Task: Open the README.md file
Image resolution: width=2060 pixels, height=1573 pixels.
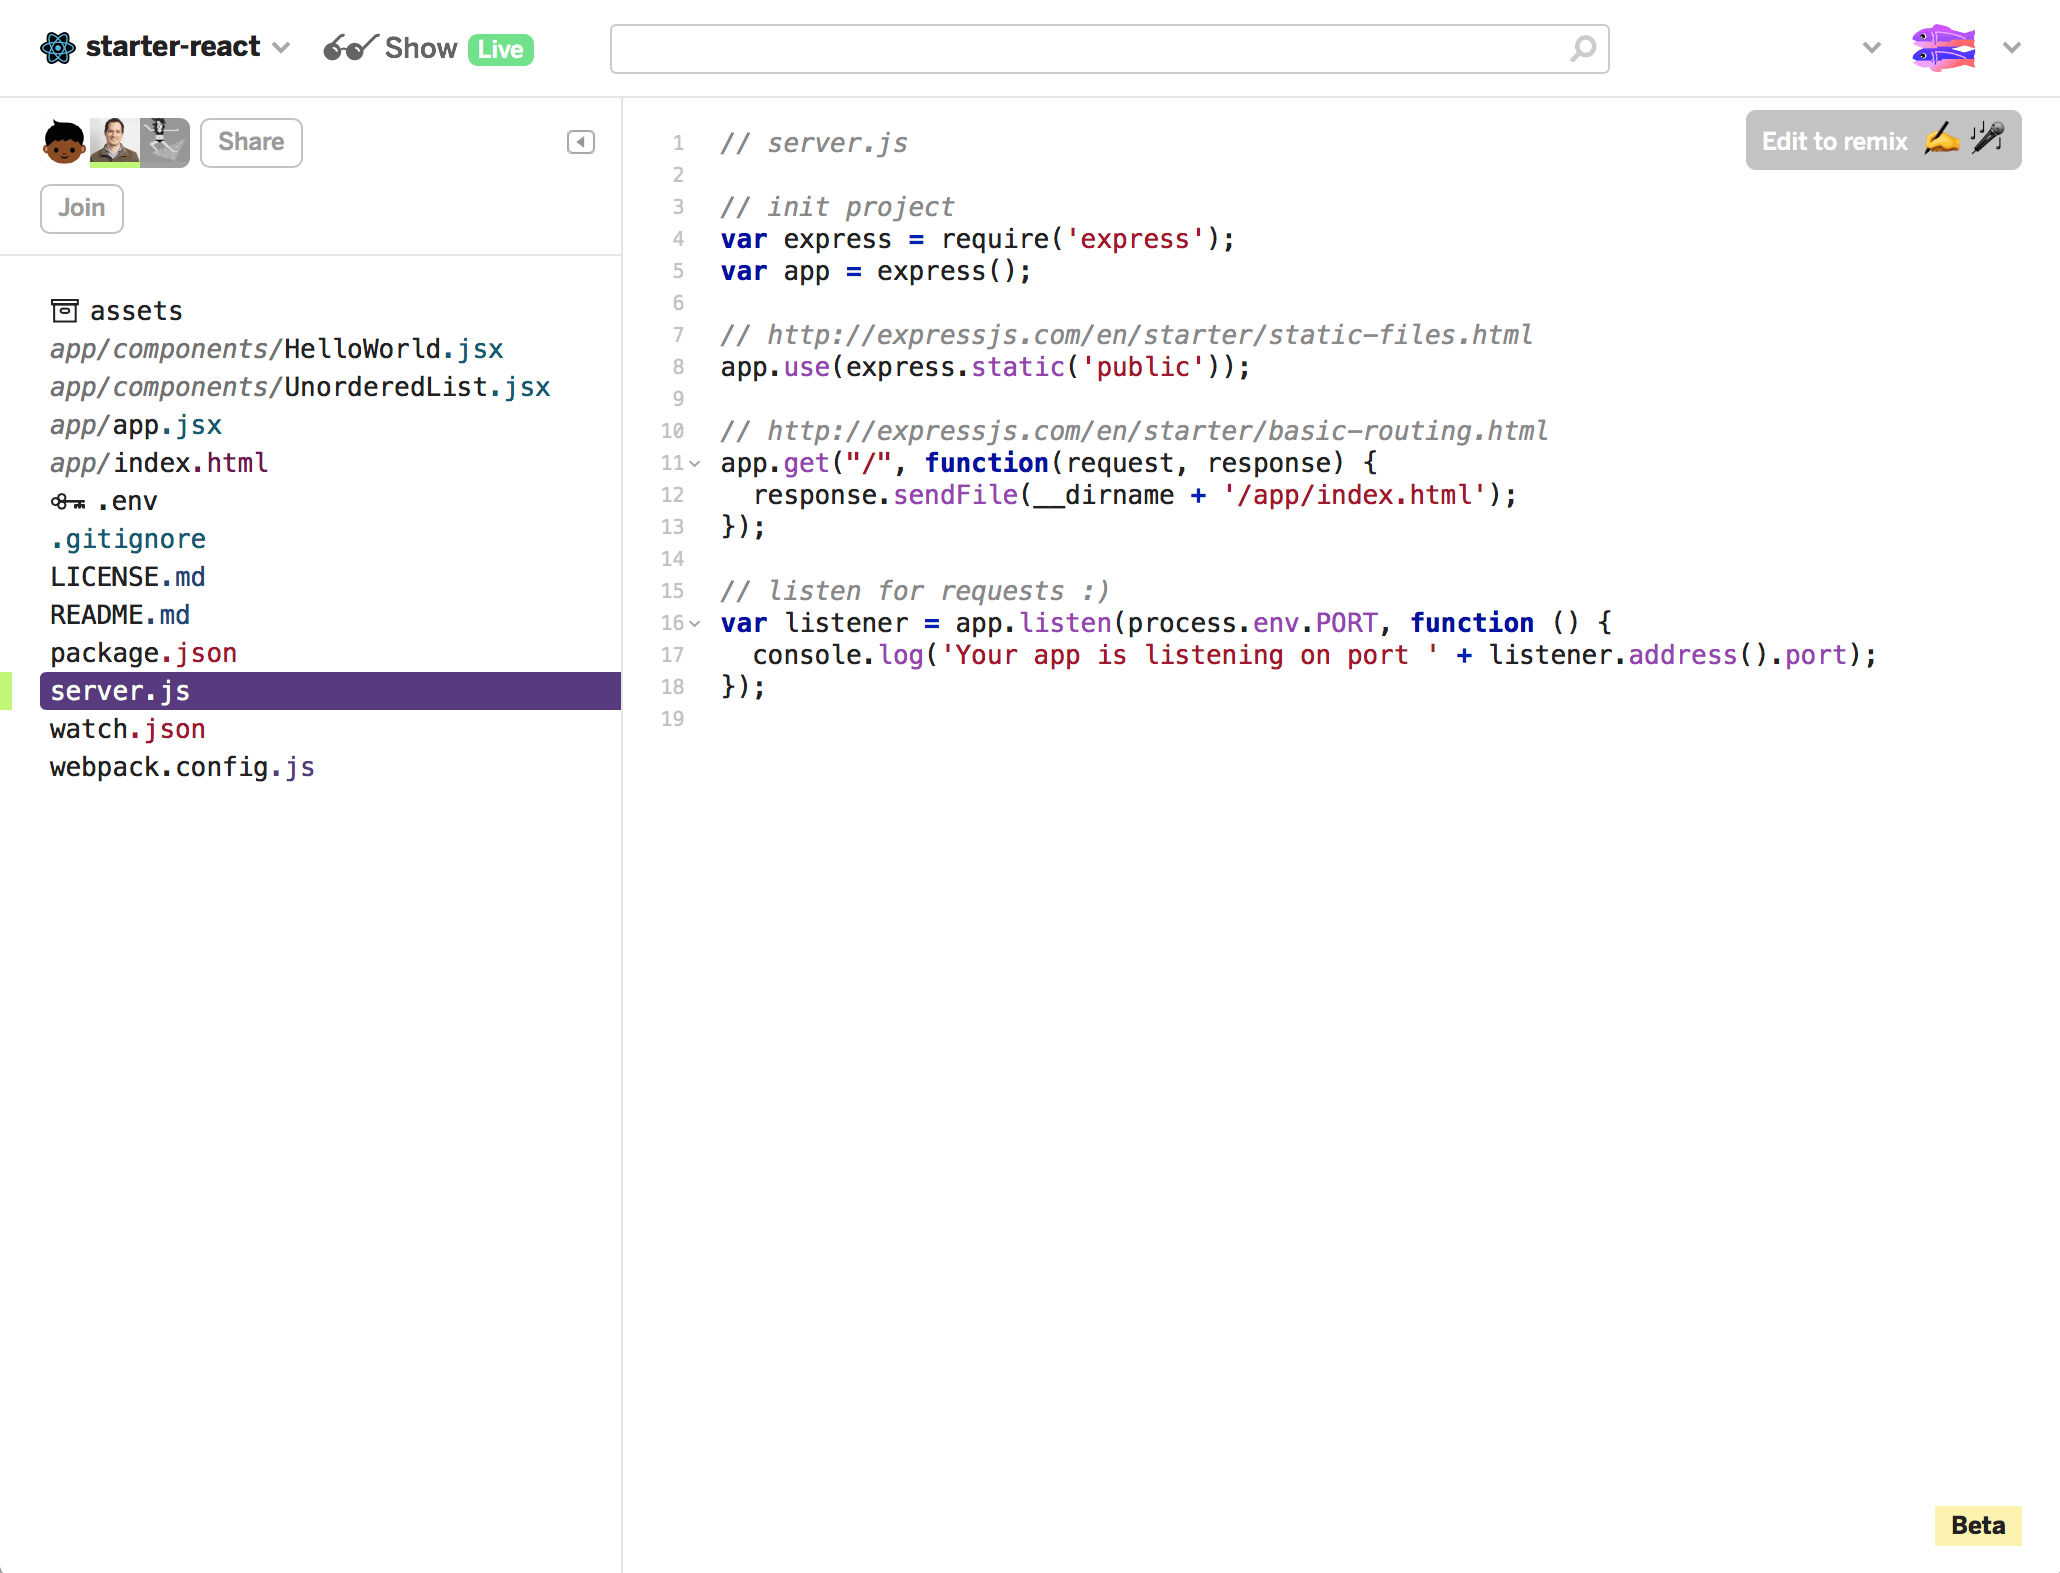Action: (x=120, y=615)
